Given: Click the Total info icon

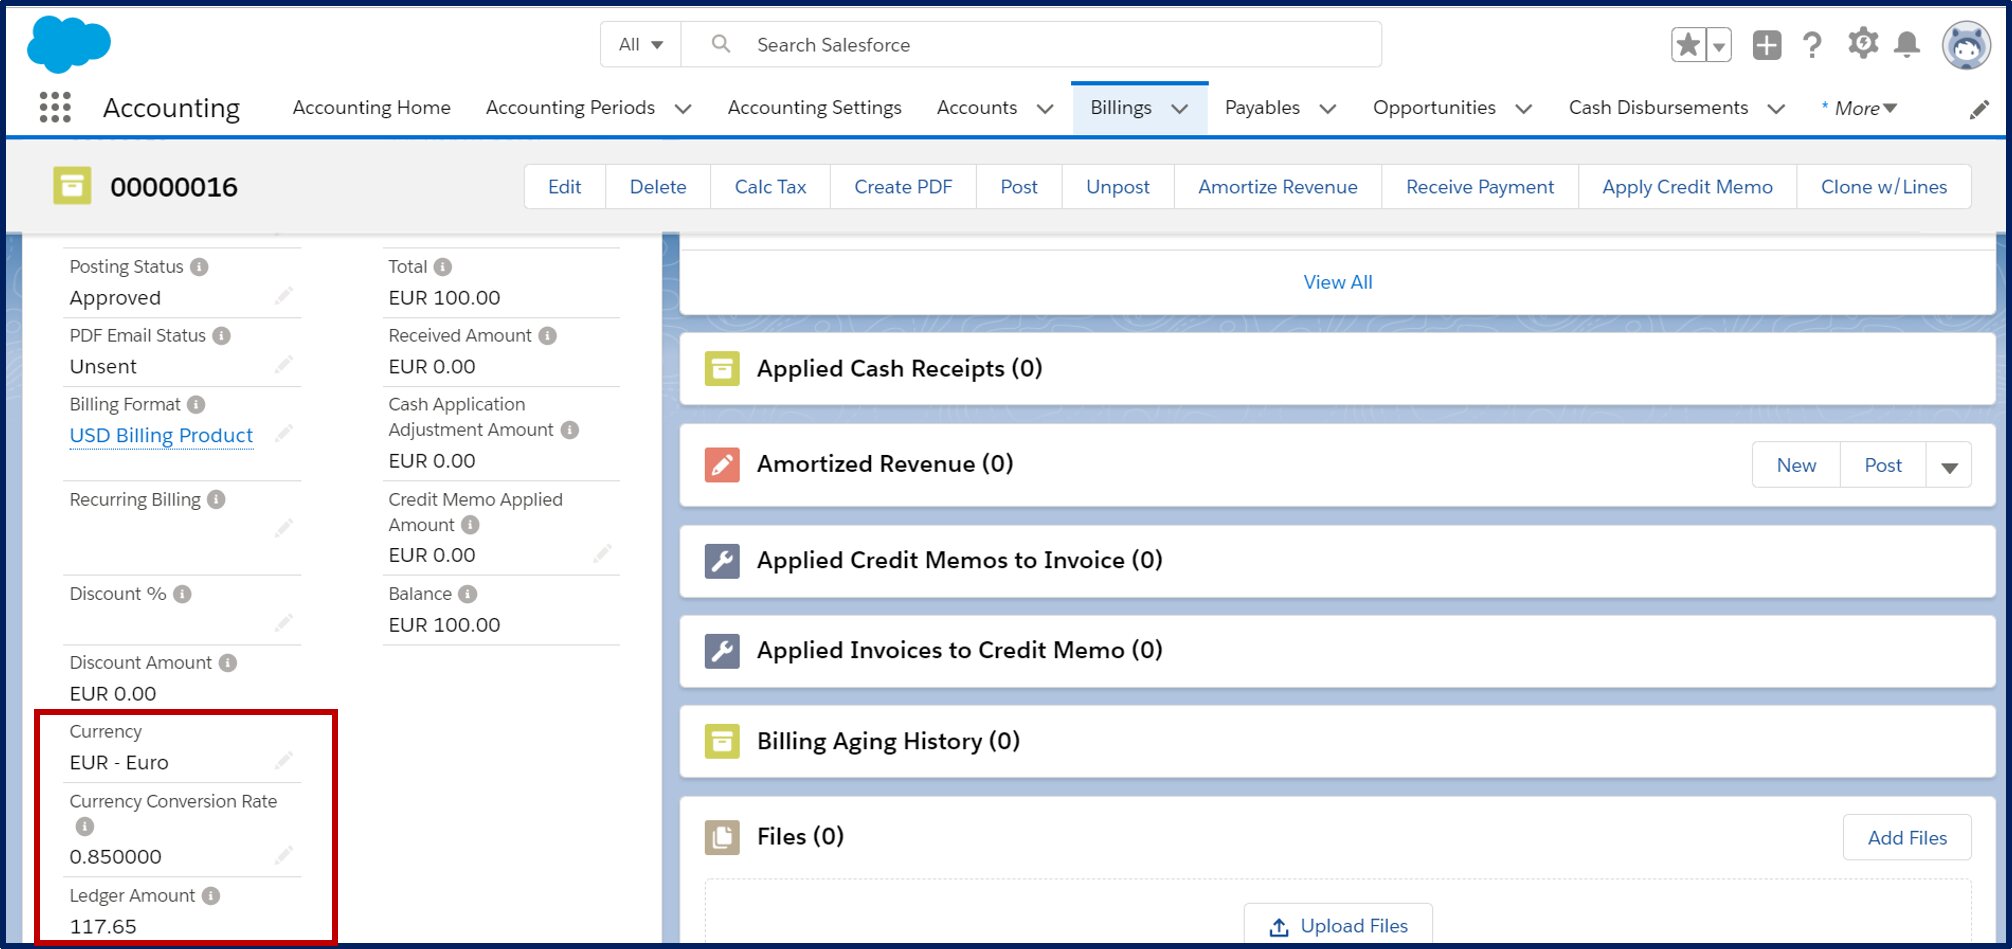Looking at the screenshot, I should click(443, 267).
